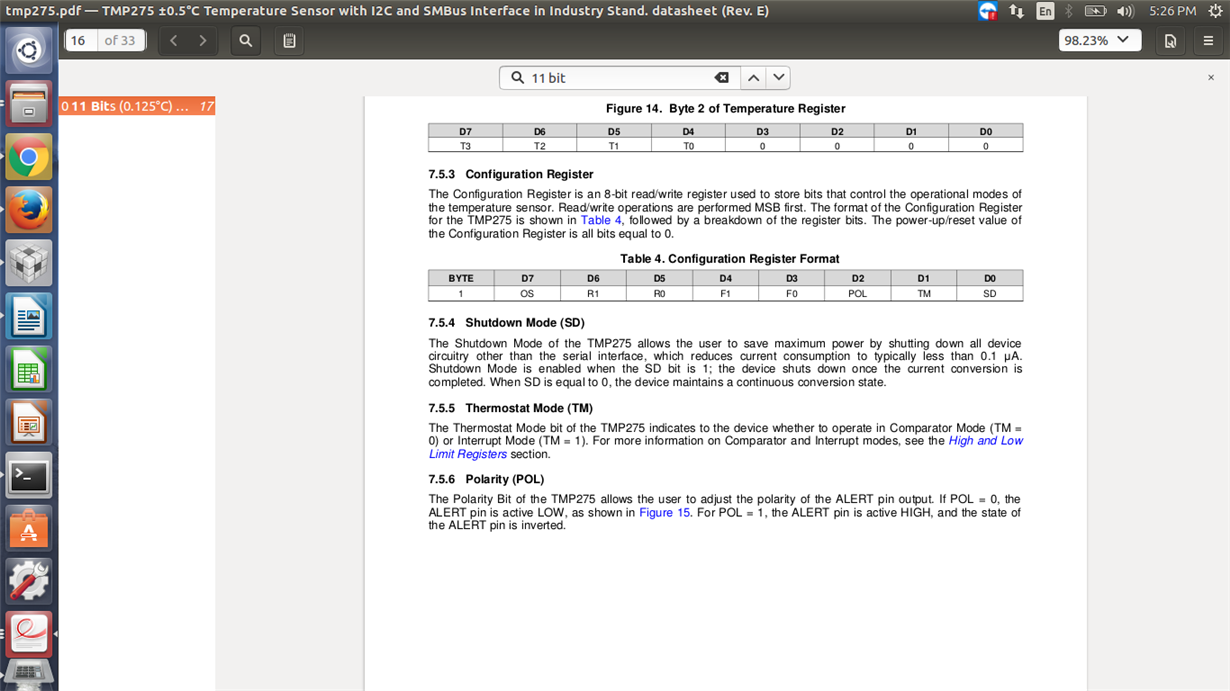
Task: Click the 'T3' cell in Figure 14
Action: (466, 146)
